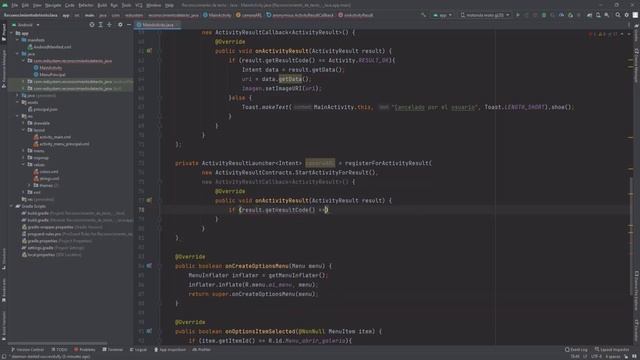Open the Build menu
640x360 pixels.
coord(102,5)
